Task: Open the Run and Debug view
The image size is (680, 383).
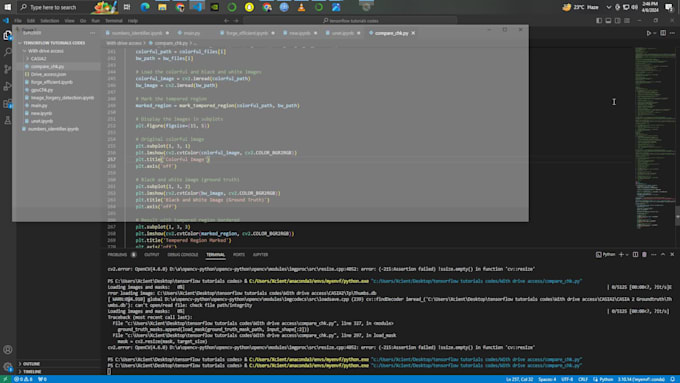Action: tap(7, 86)
